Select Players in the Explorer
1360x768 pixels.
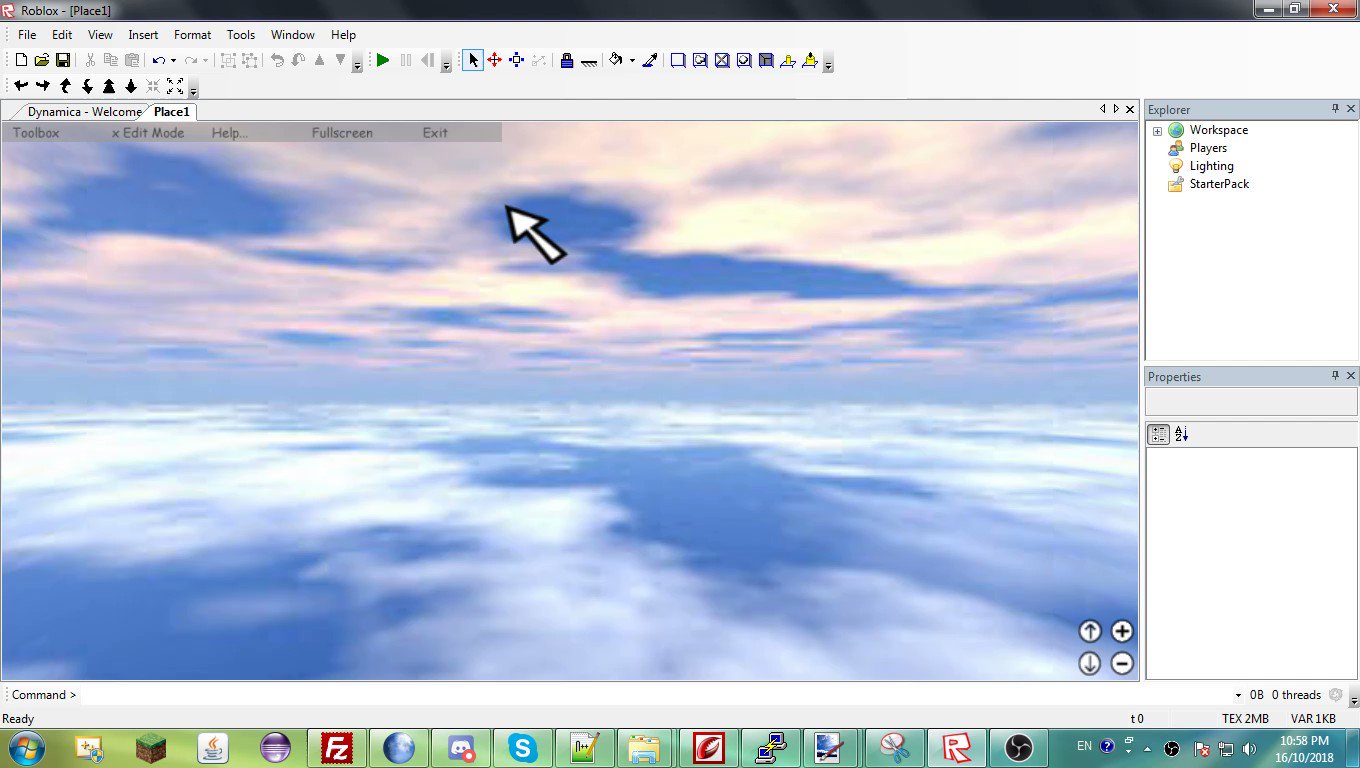pos(1208,148)
